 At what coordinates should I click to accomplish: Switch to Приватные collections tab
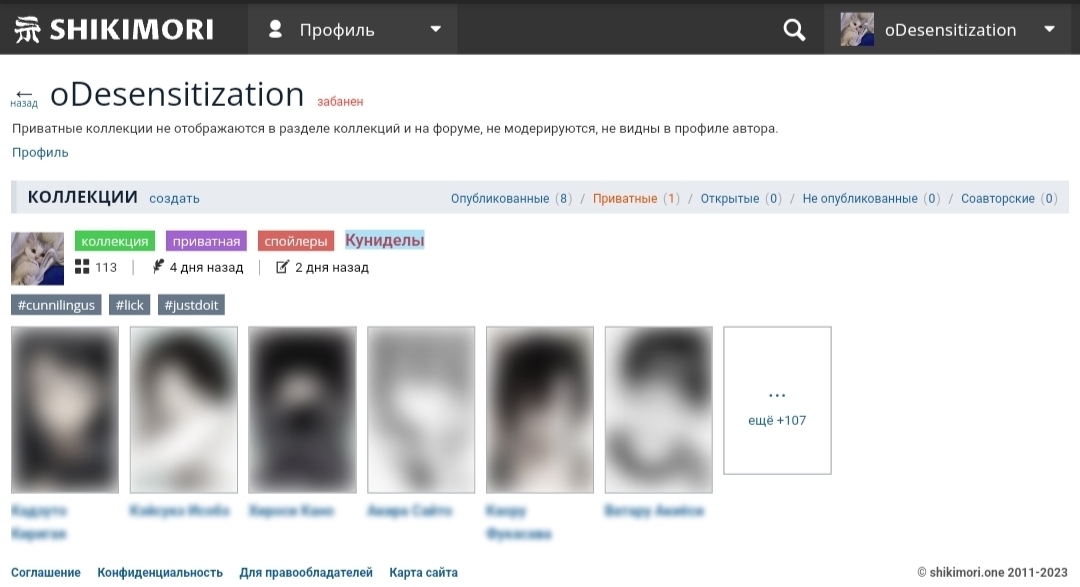[636, 198]
